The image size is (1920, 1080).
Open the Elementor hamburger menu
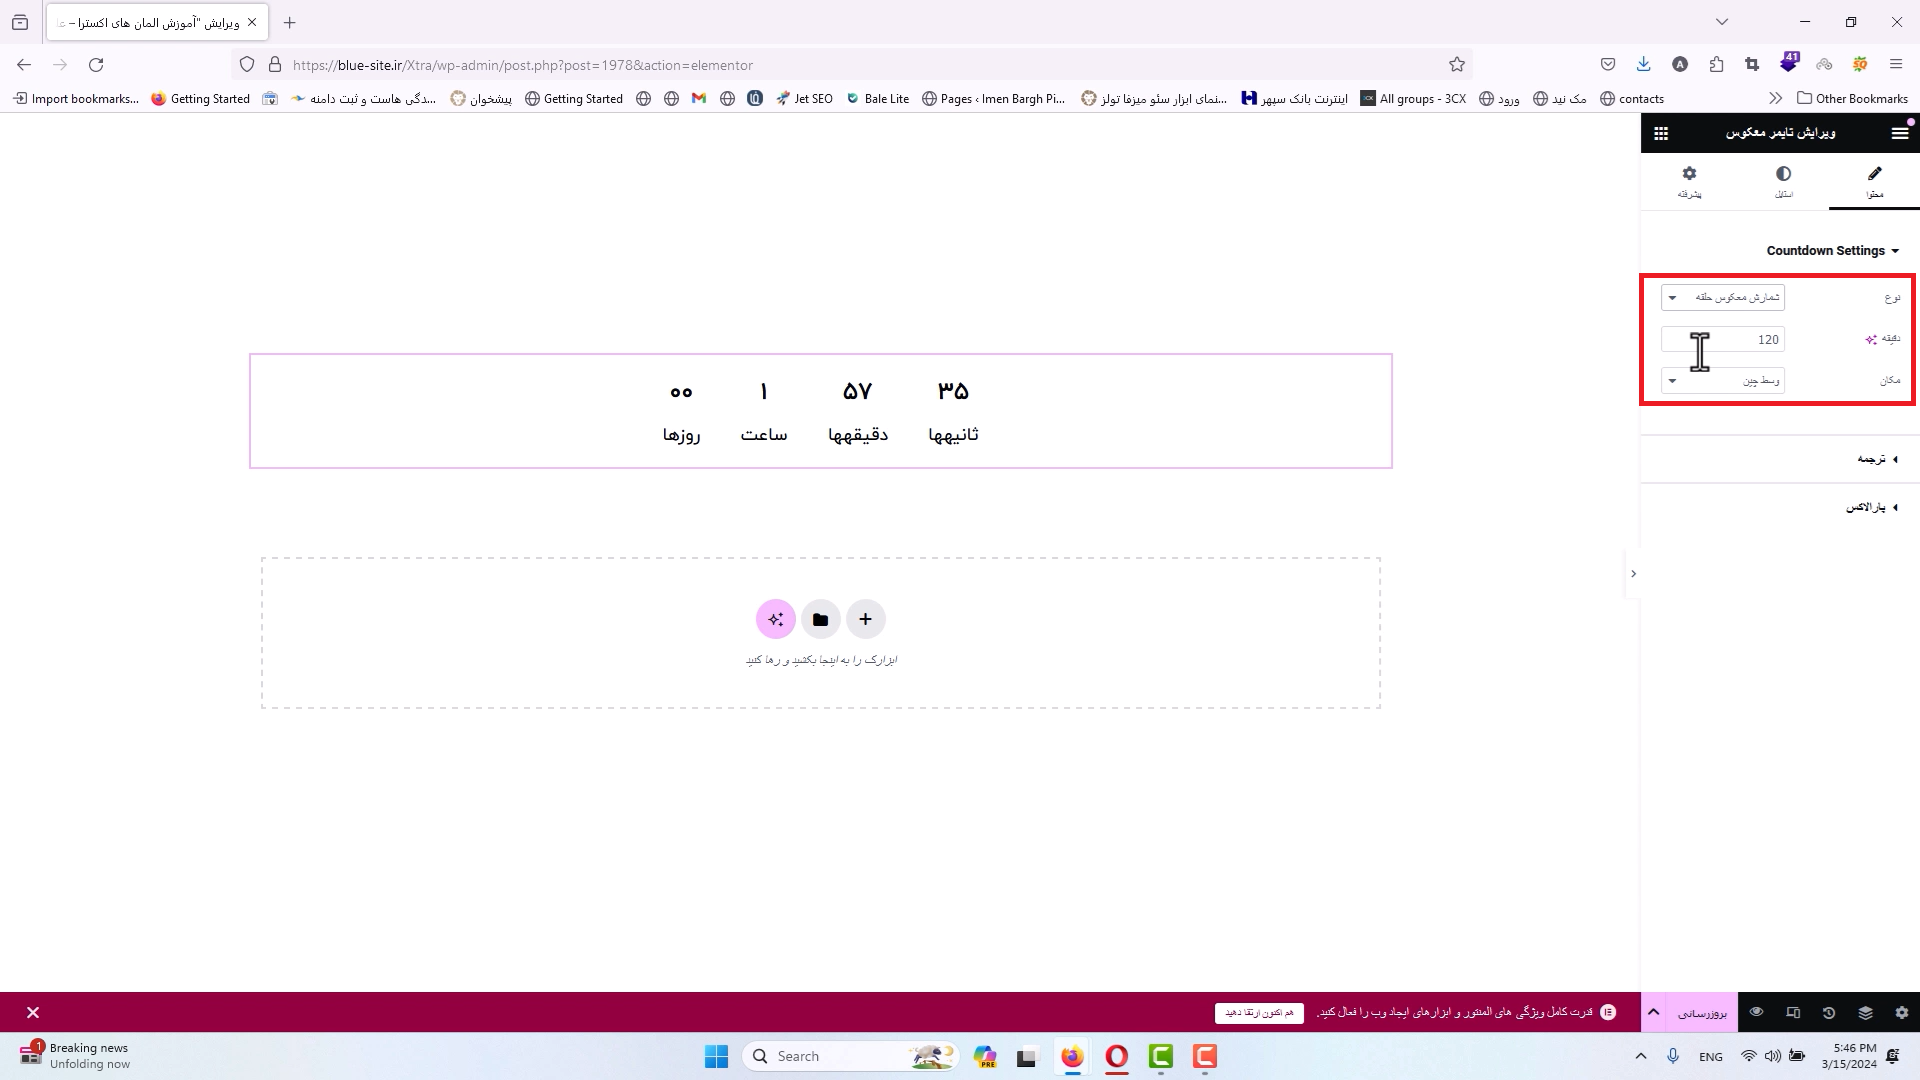click(x=1900, y=133)
